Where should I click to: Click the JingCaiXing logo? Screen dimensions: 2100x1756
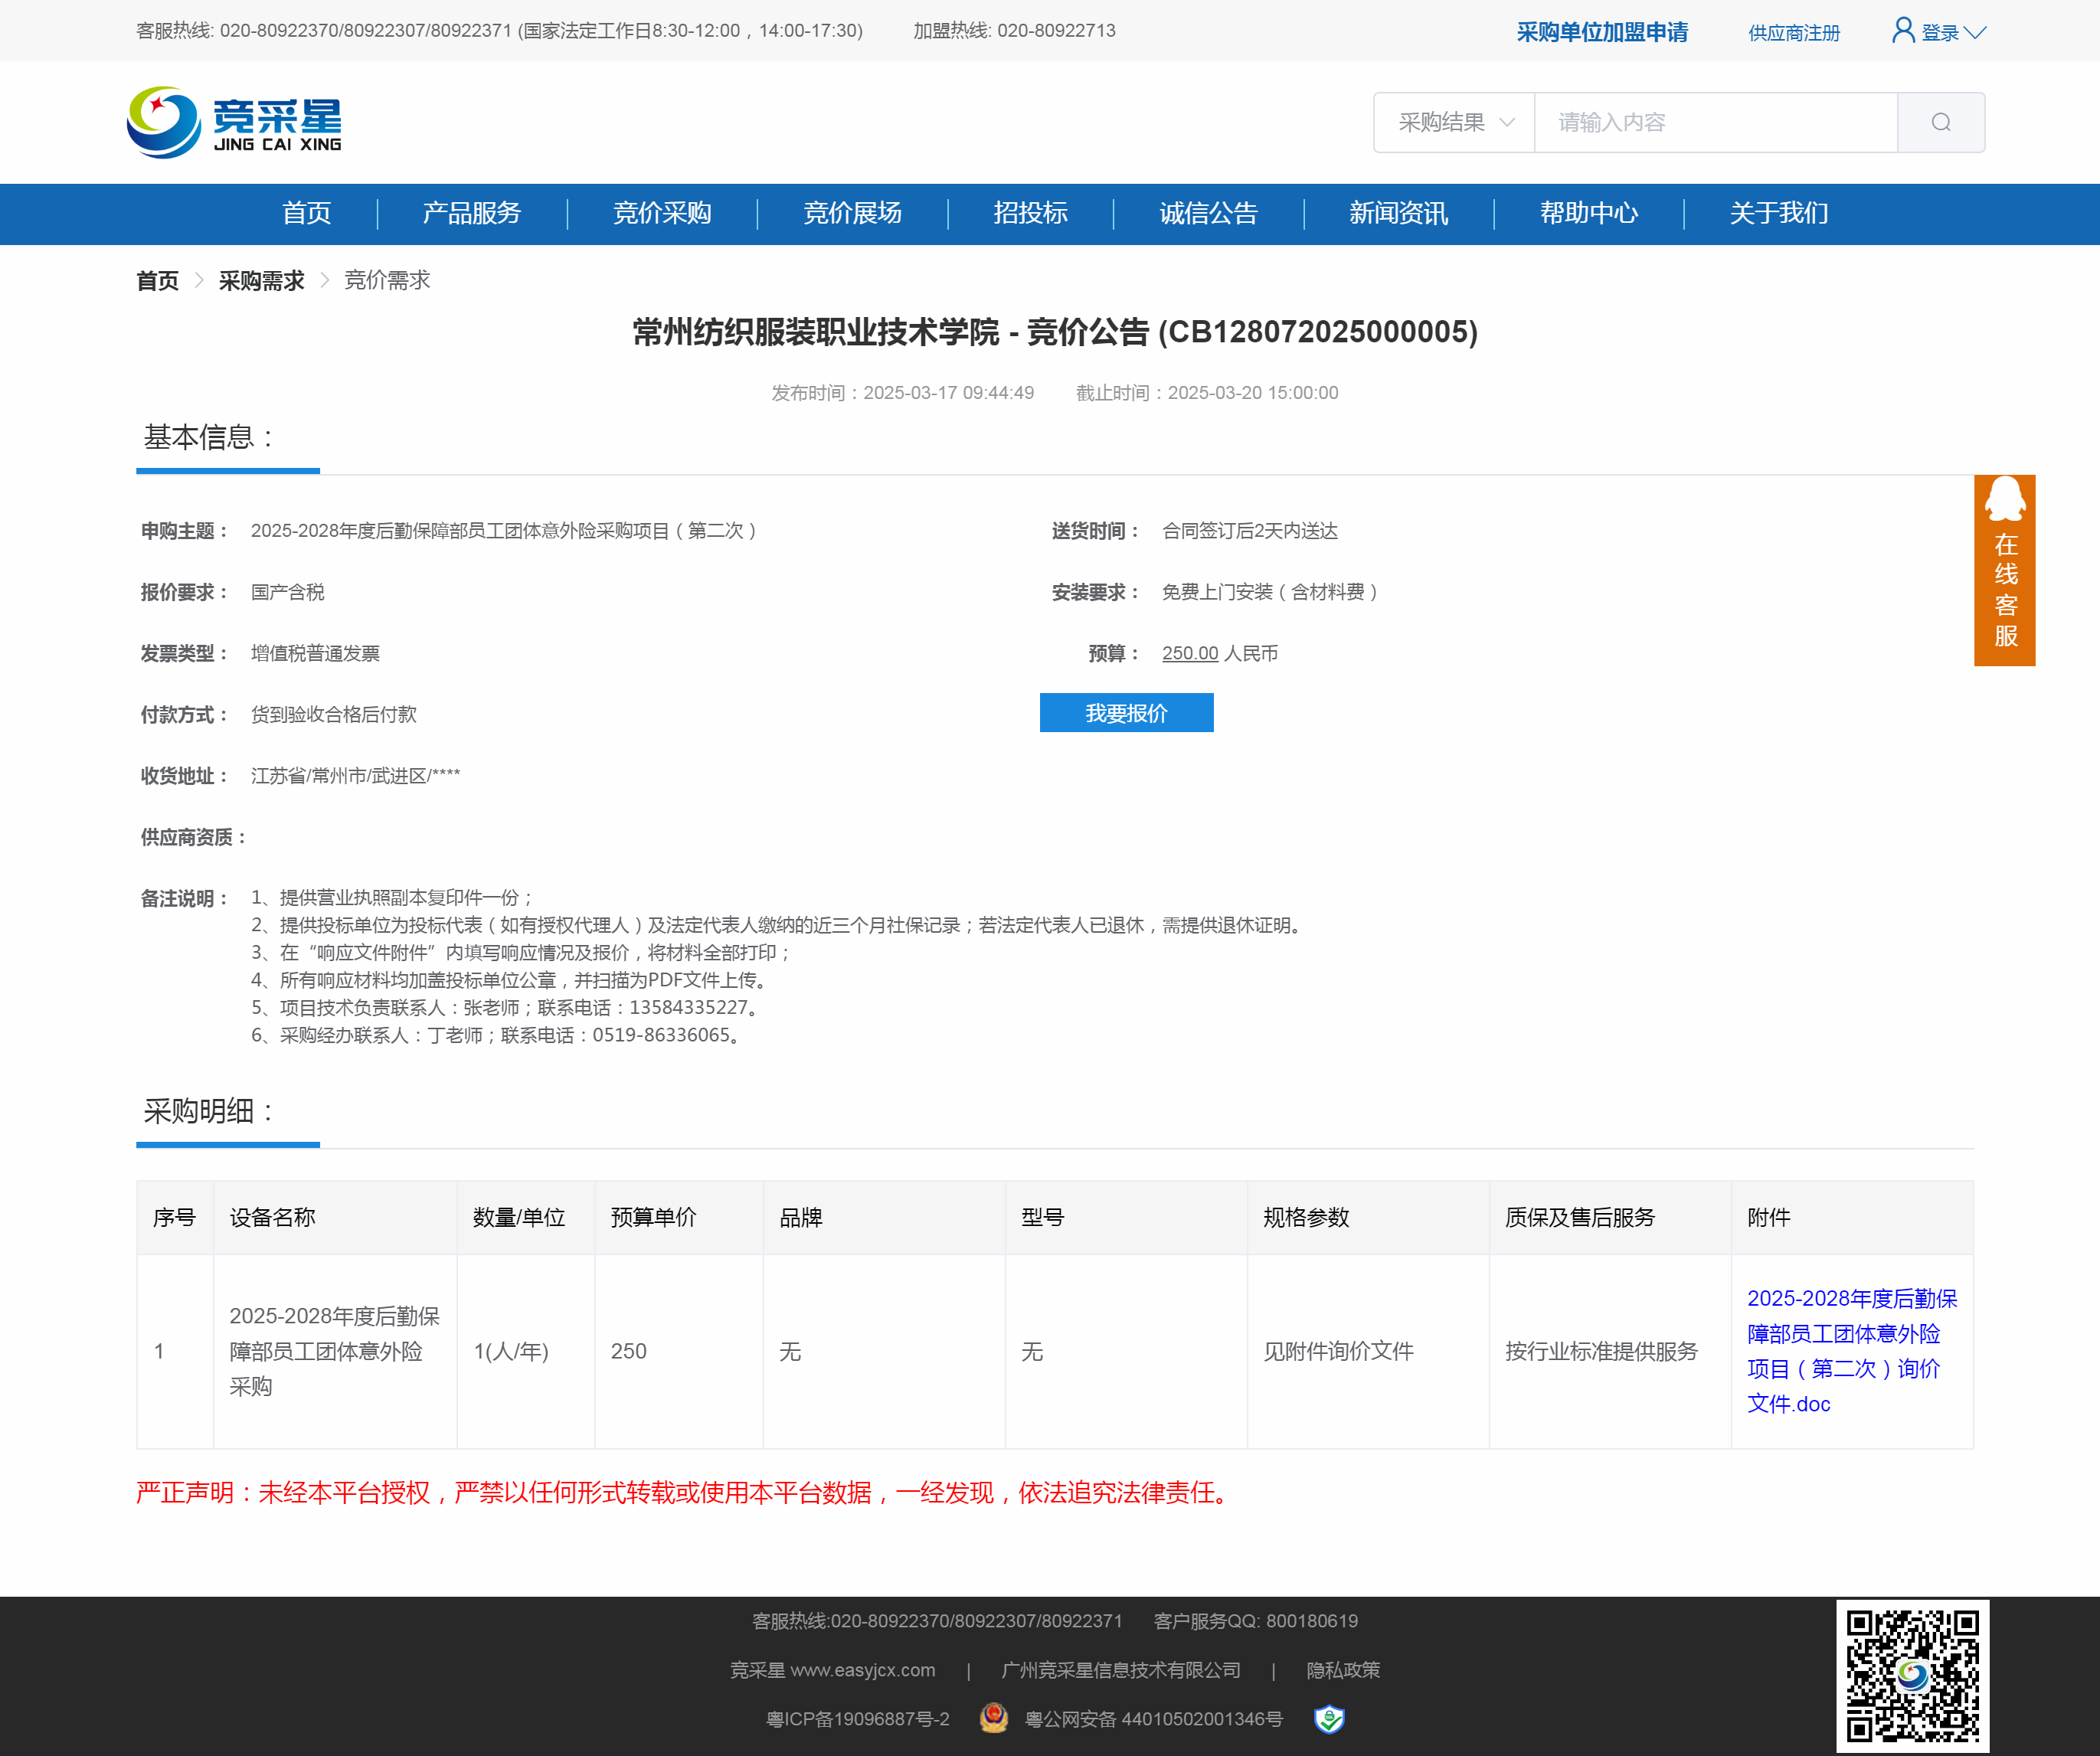pyautogui.click(x=234, y=122)
